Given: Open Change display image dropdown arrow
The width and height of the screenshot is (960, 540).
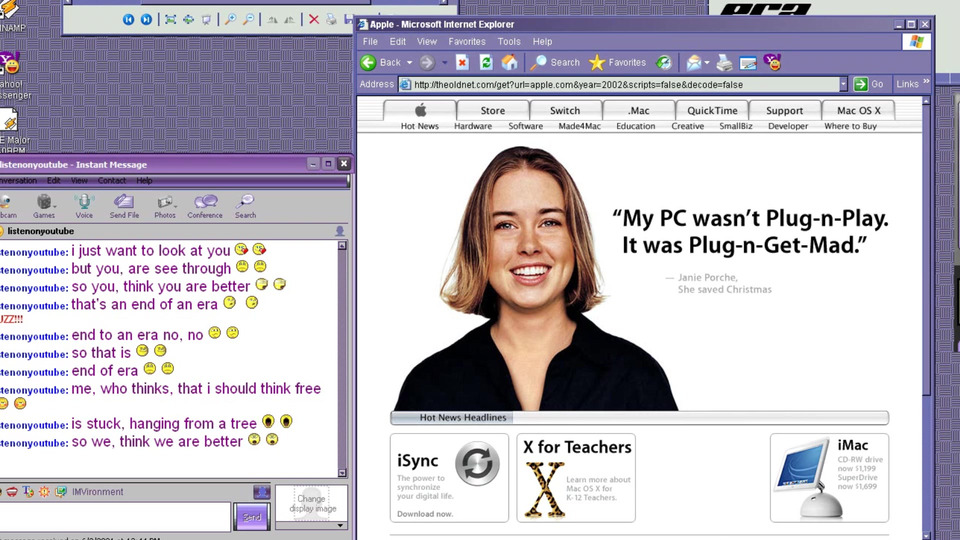Looking at the screenshot, I should pos(340,525).
